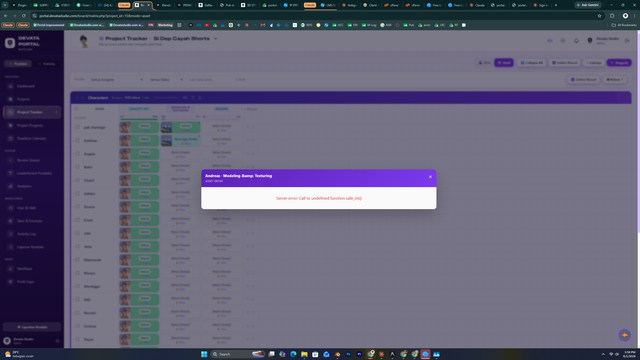
Task: Click Seleksi Massal in the filter bar
Action: 583,80
